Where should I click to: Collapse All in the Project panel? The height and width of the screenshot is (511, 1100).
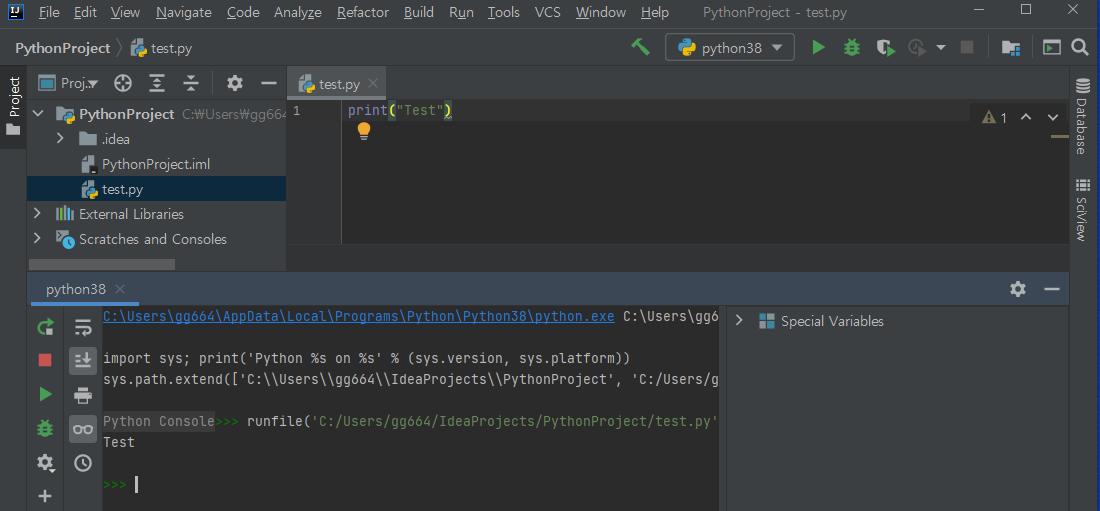tap(191, 84)
